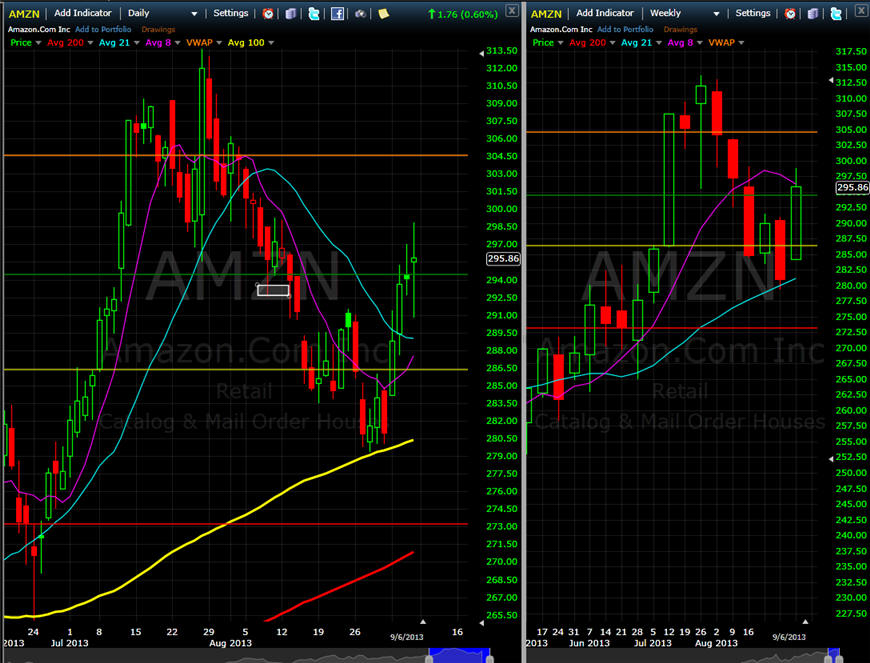
Task: Click the 9/6/2013 date label on Daily axis
Action: (407, 637)
